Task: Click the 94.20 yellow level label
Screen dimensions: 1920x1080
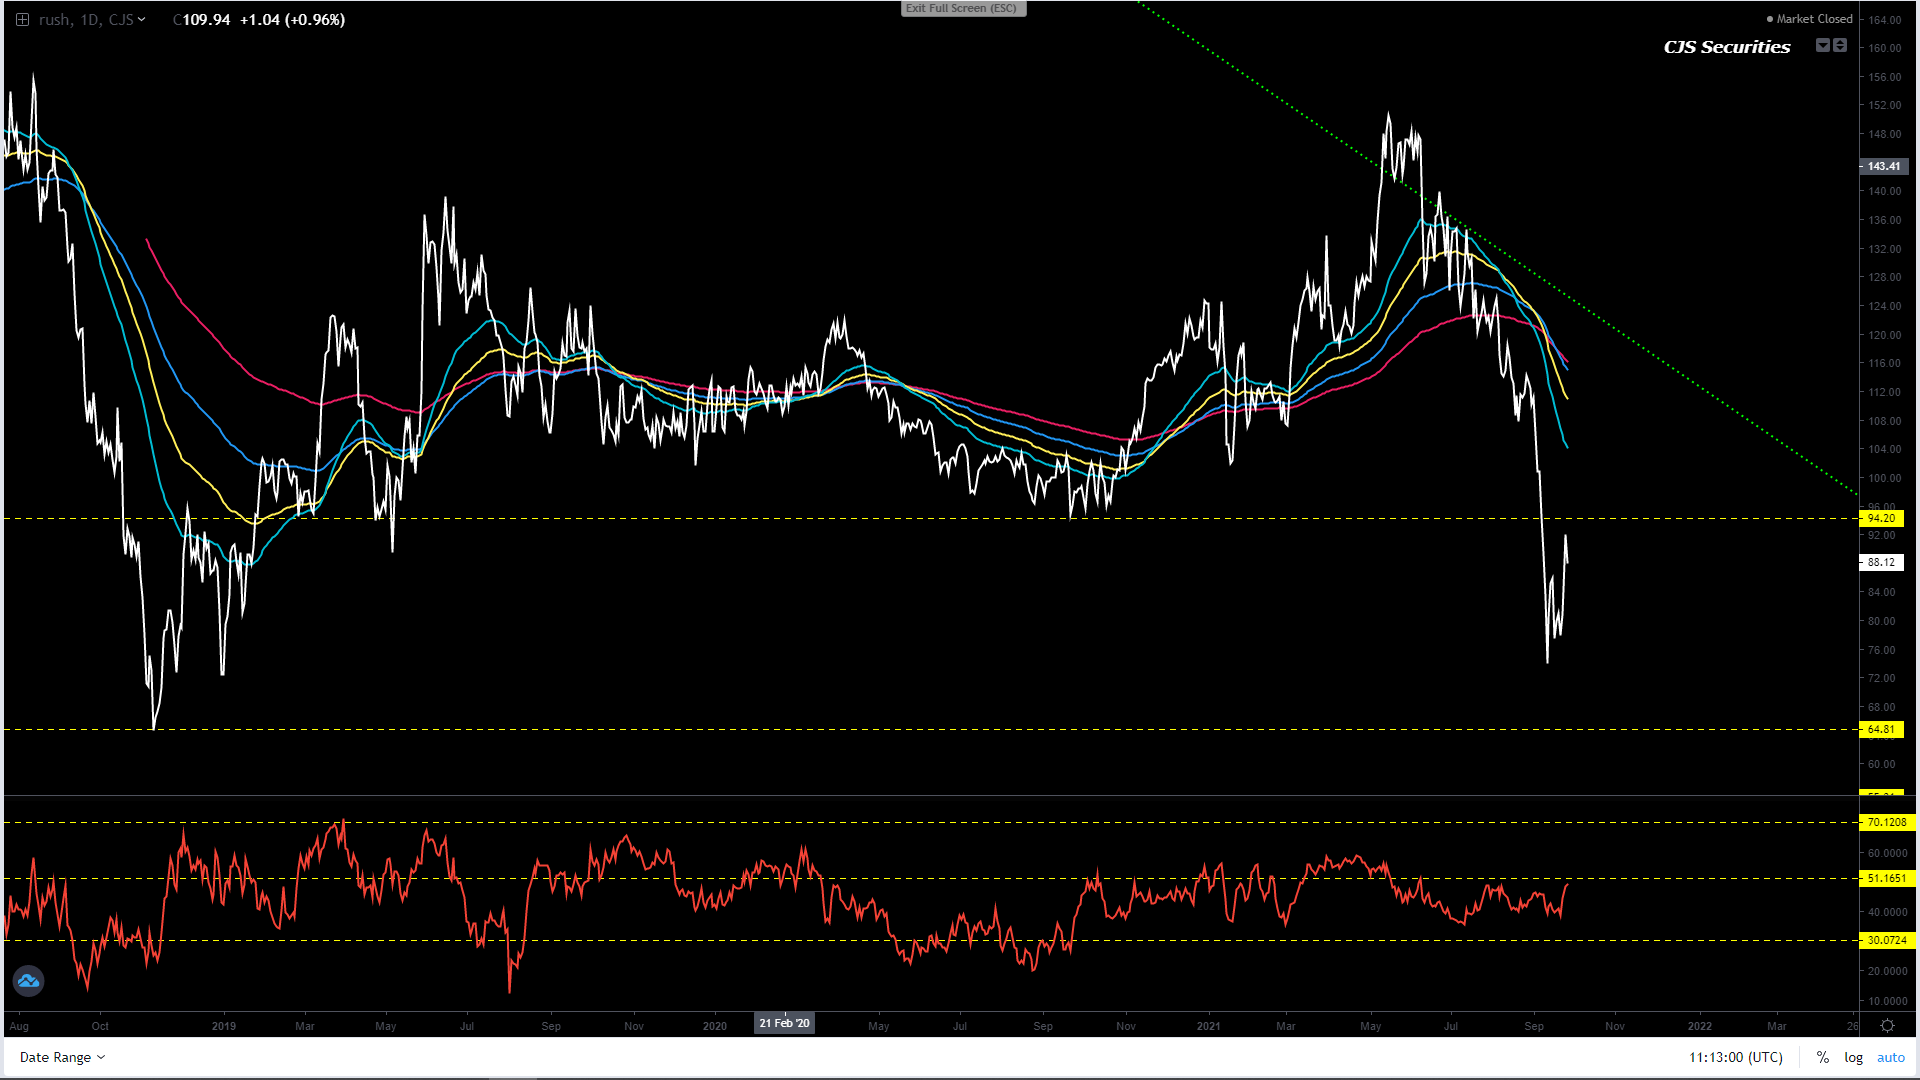Action: click(1881, 518)
